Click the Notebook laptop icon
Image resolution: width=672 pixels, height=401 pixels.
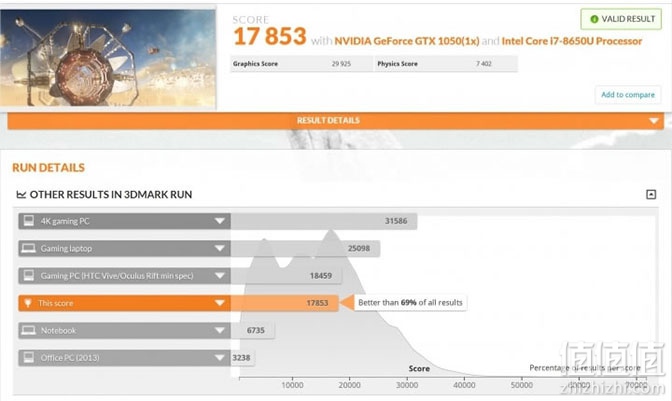29,330
